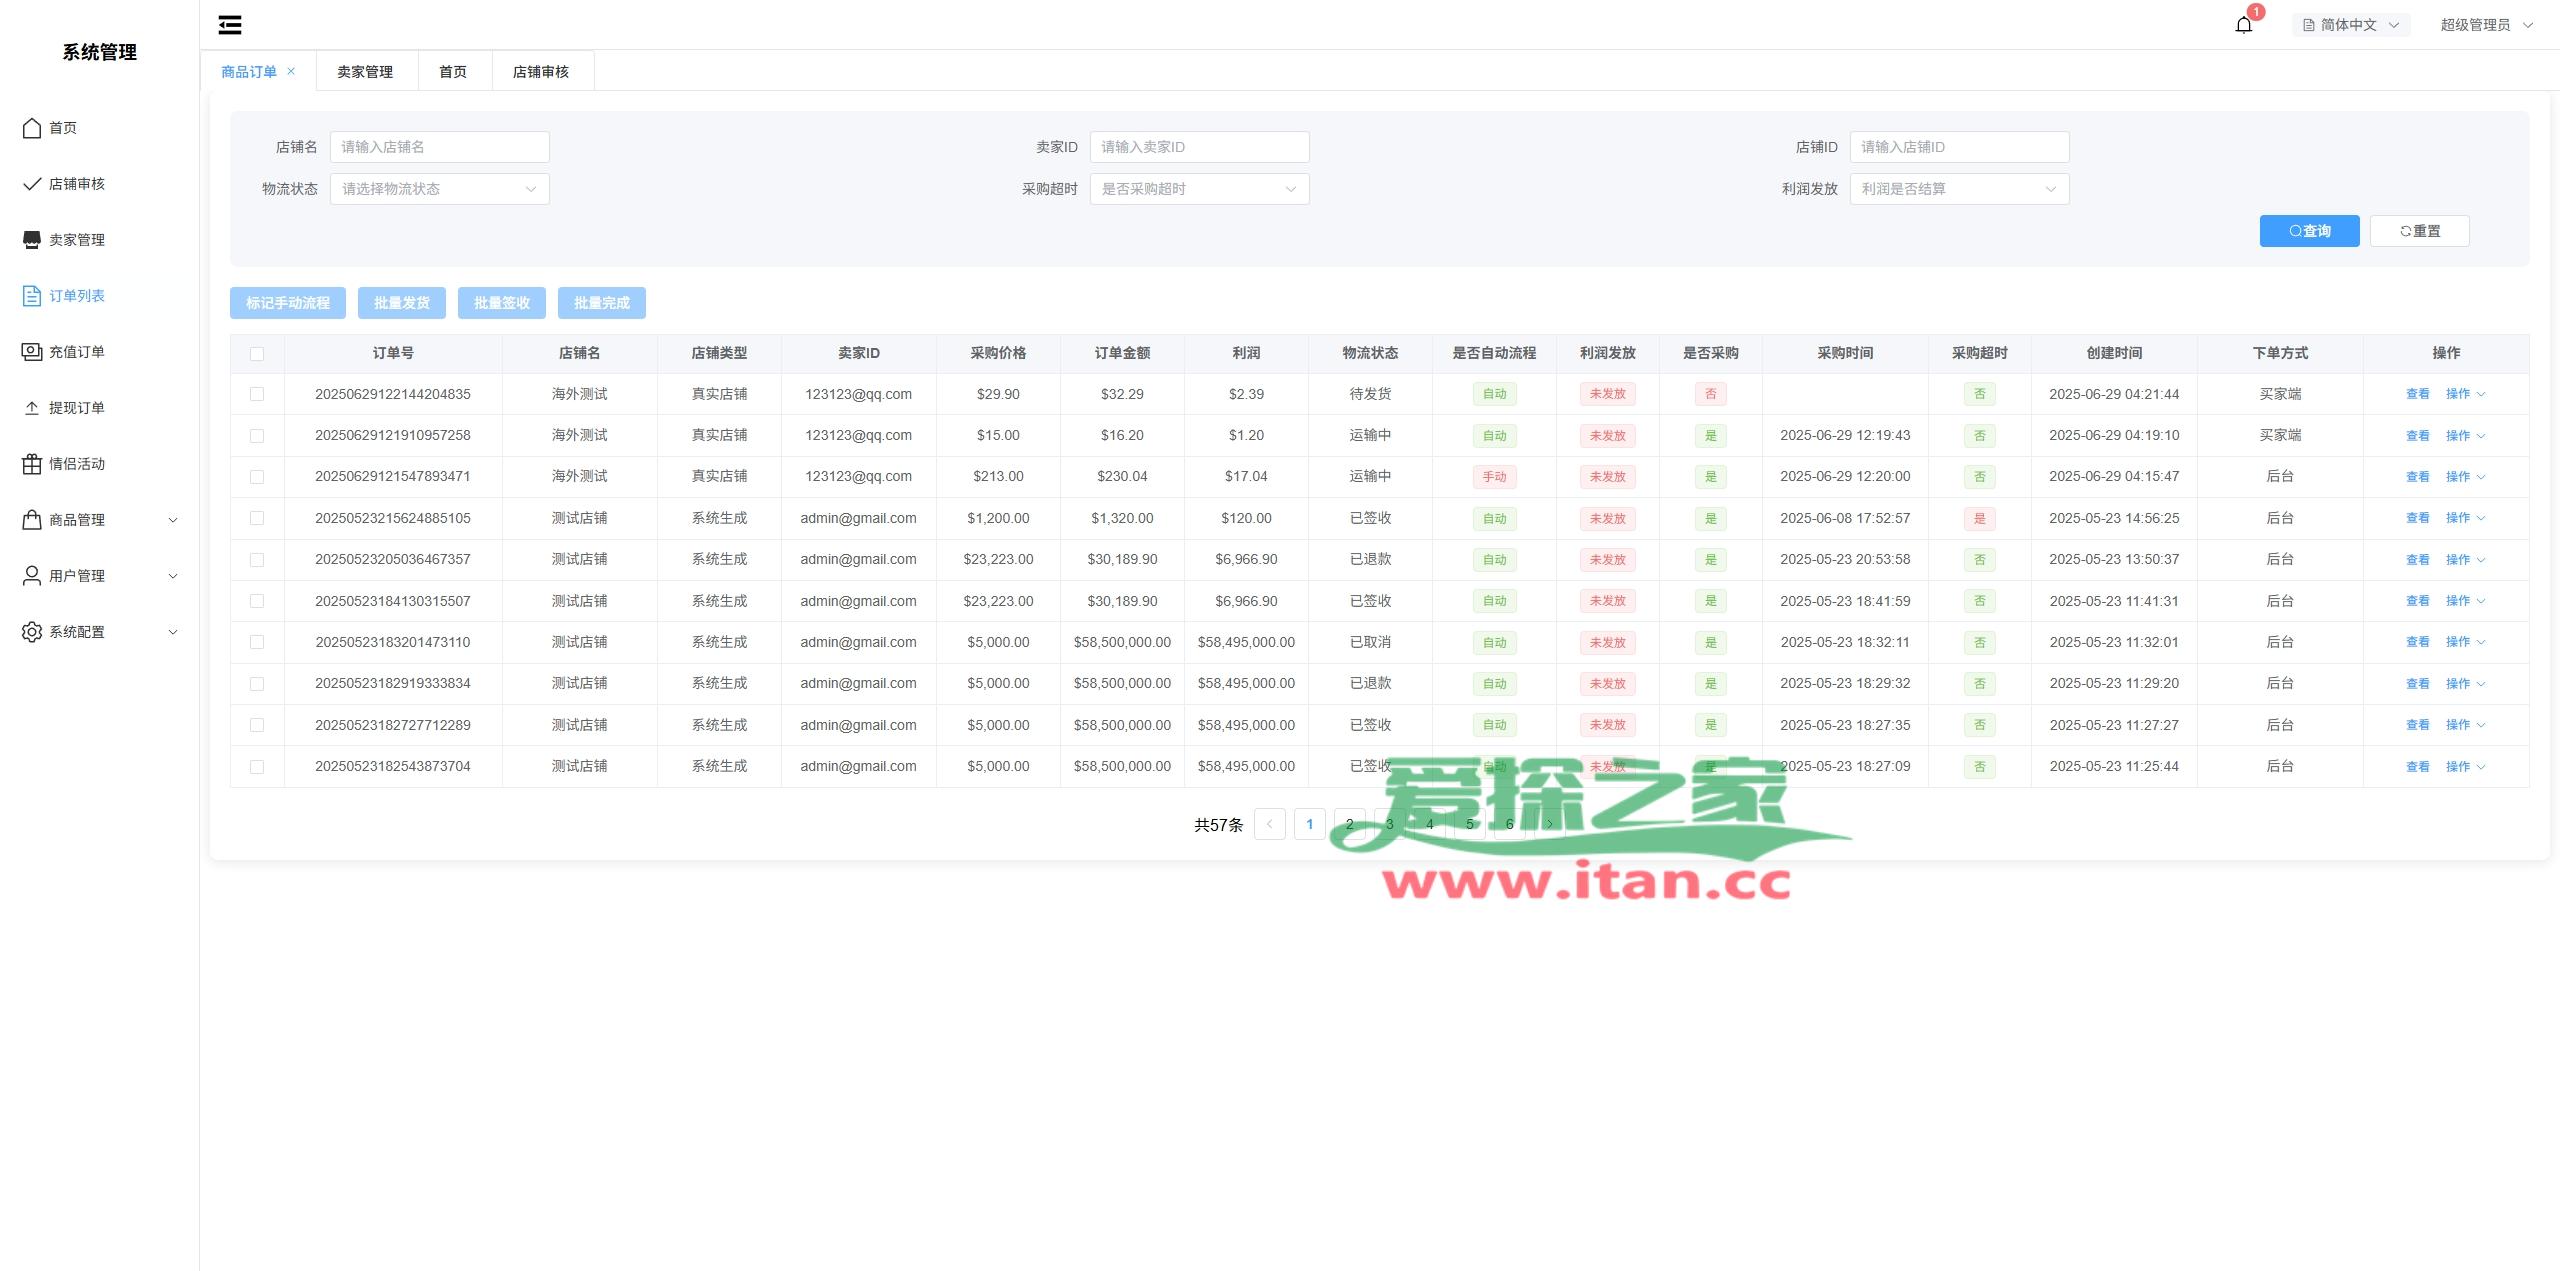Click the bag icon for 商品管理

coord(32,520)
